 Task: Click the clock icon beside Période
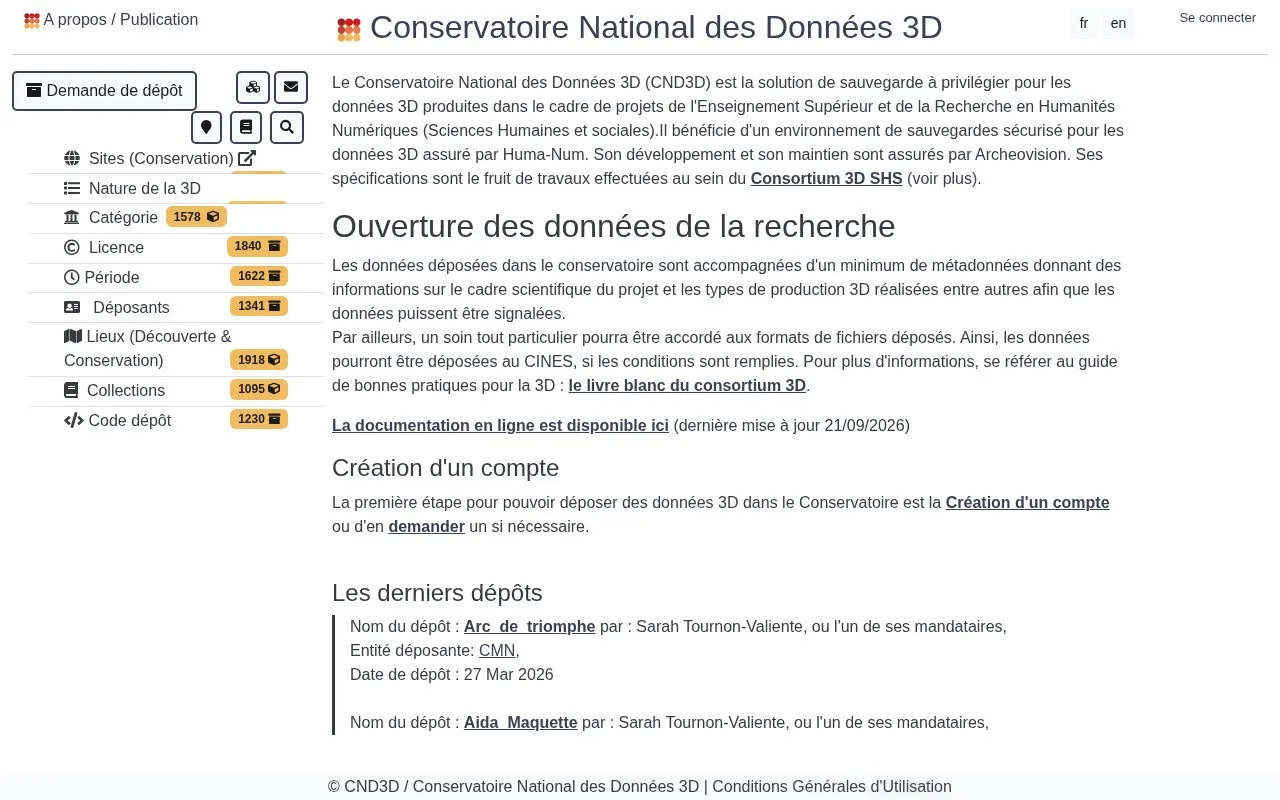click(x=72, y=277)
